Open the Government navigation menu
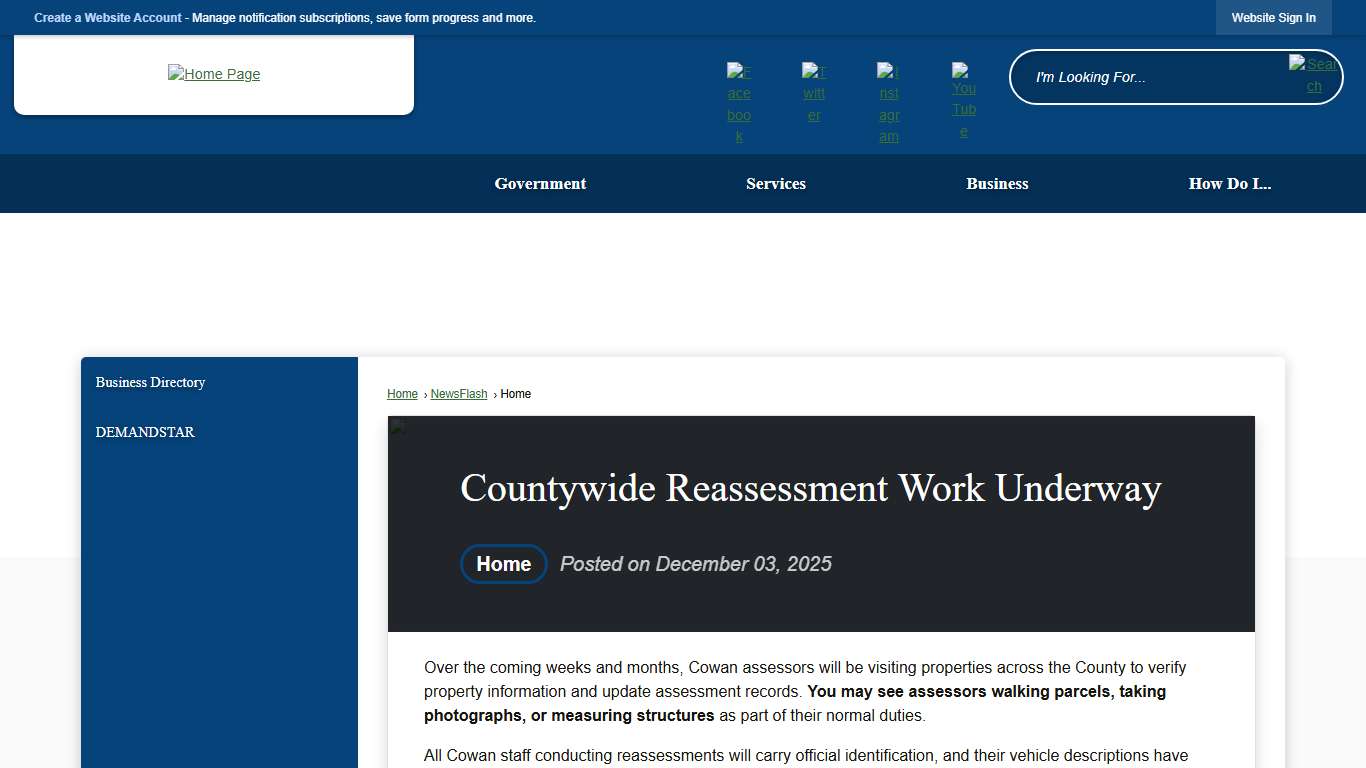 [540, 183]
